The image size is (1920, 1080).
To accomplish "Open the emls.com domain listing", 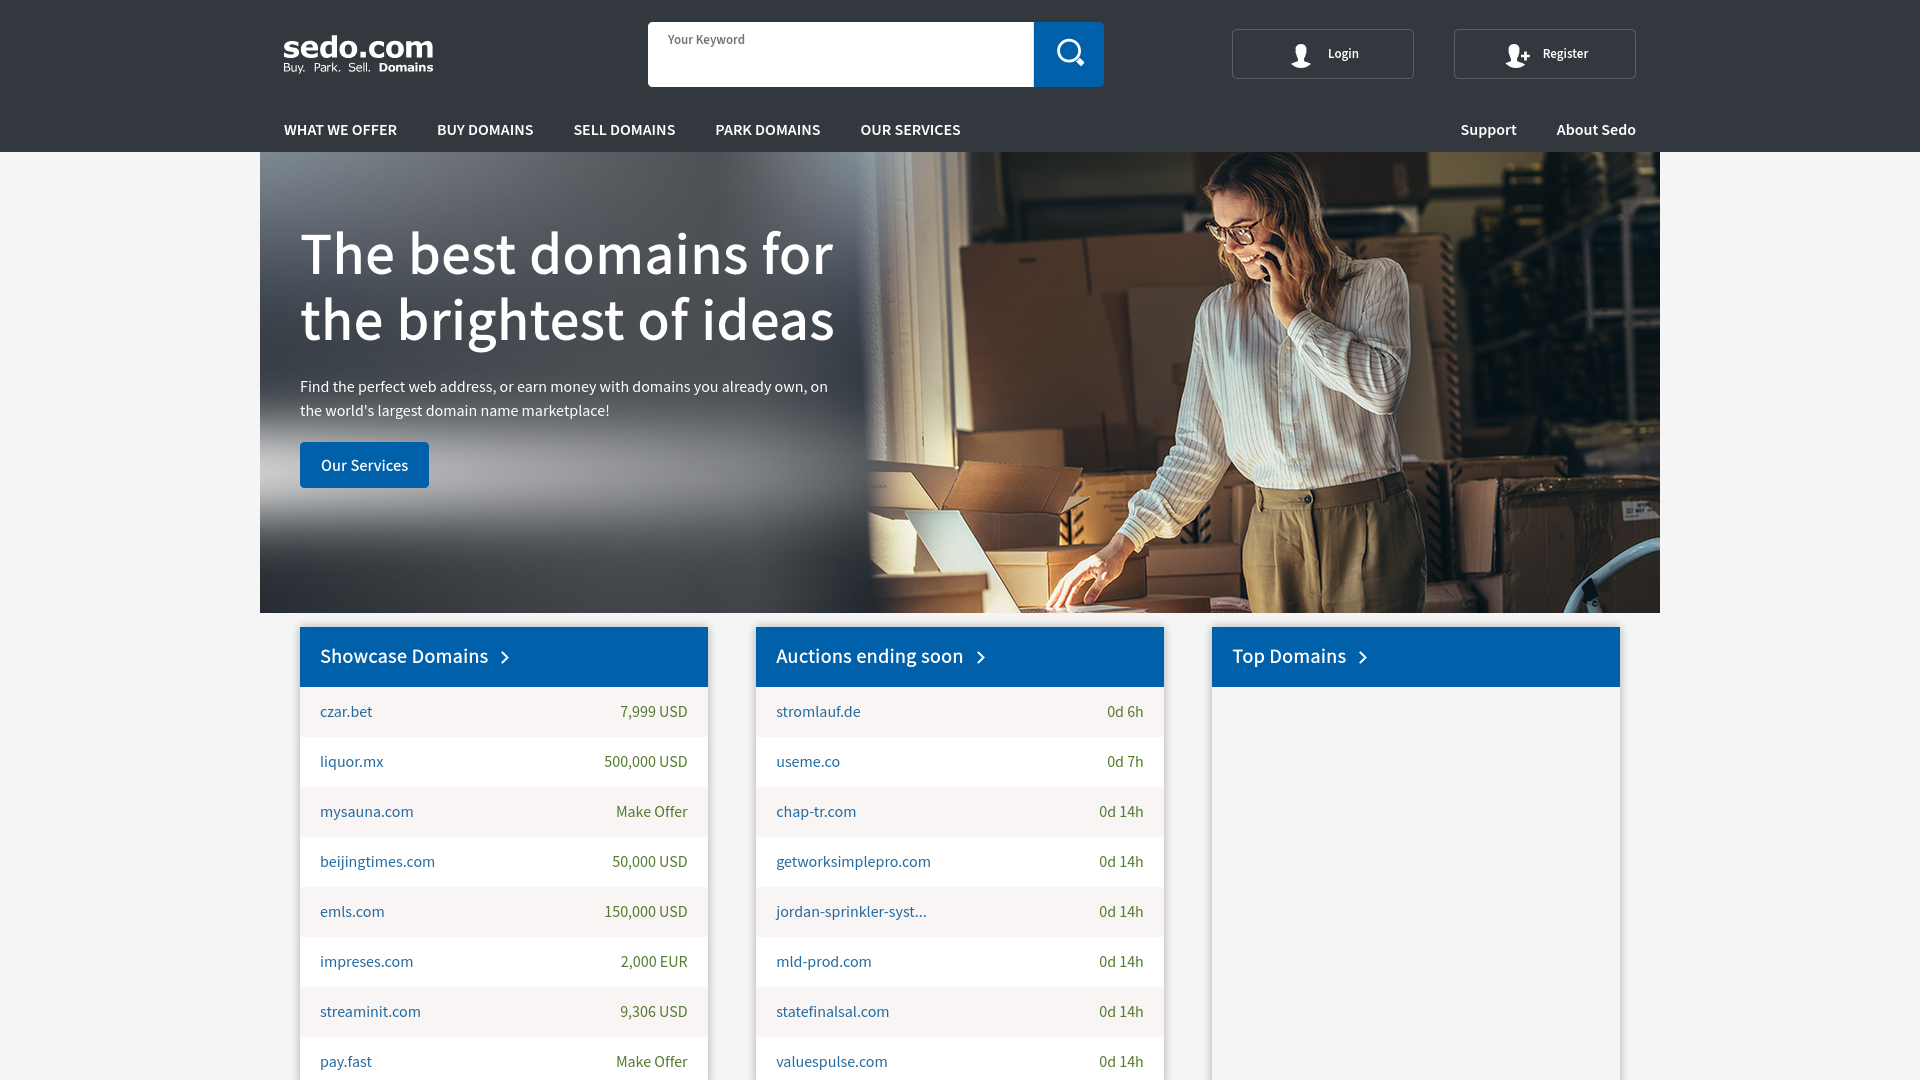I will [352, 912].
